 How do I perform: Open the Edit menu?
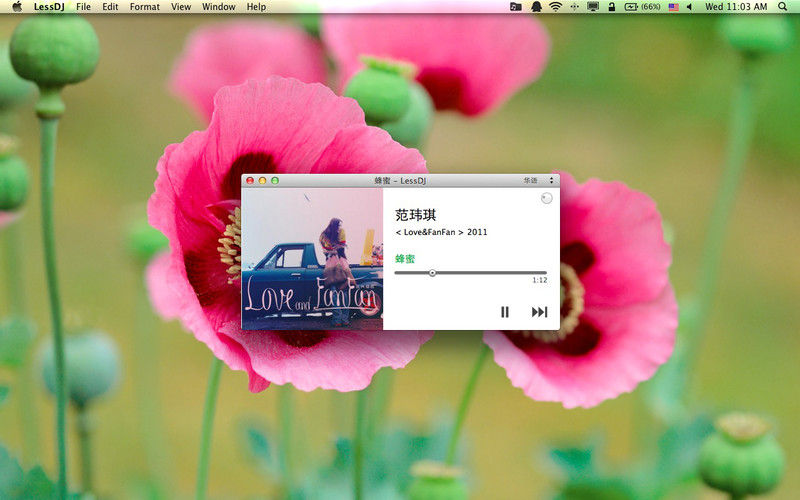[x=110, y=7]
